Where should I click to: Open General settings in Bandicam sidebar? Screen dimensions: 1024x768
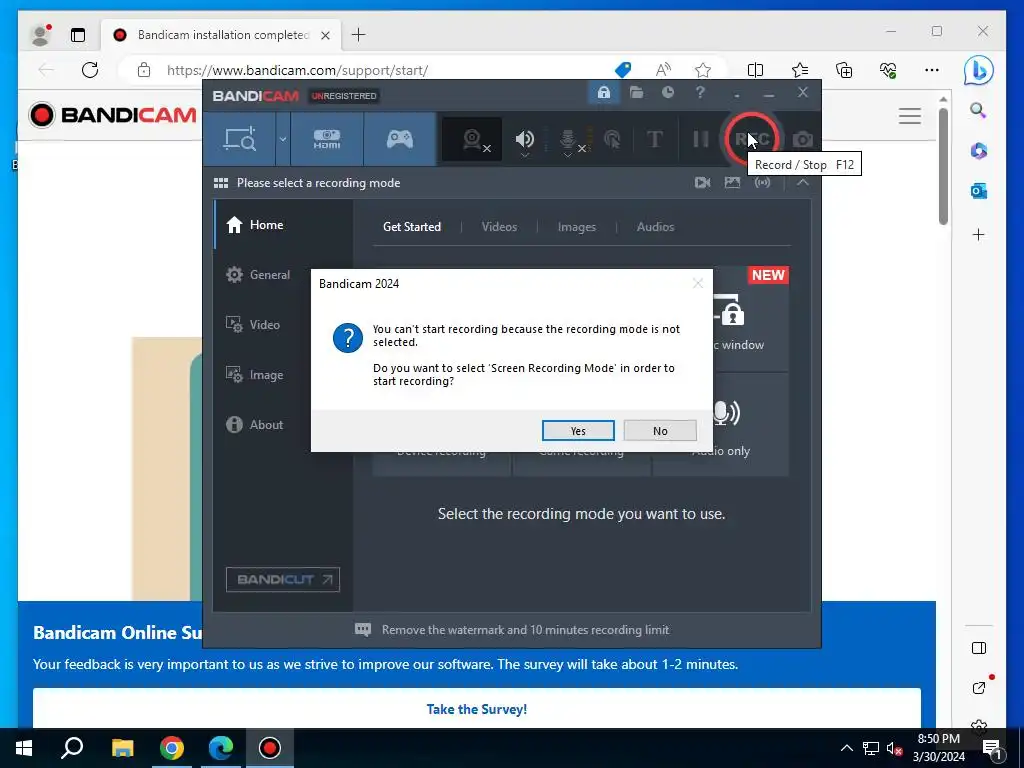pyautogui.click(x=283, y=275)
